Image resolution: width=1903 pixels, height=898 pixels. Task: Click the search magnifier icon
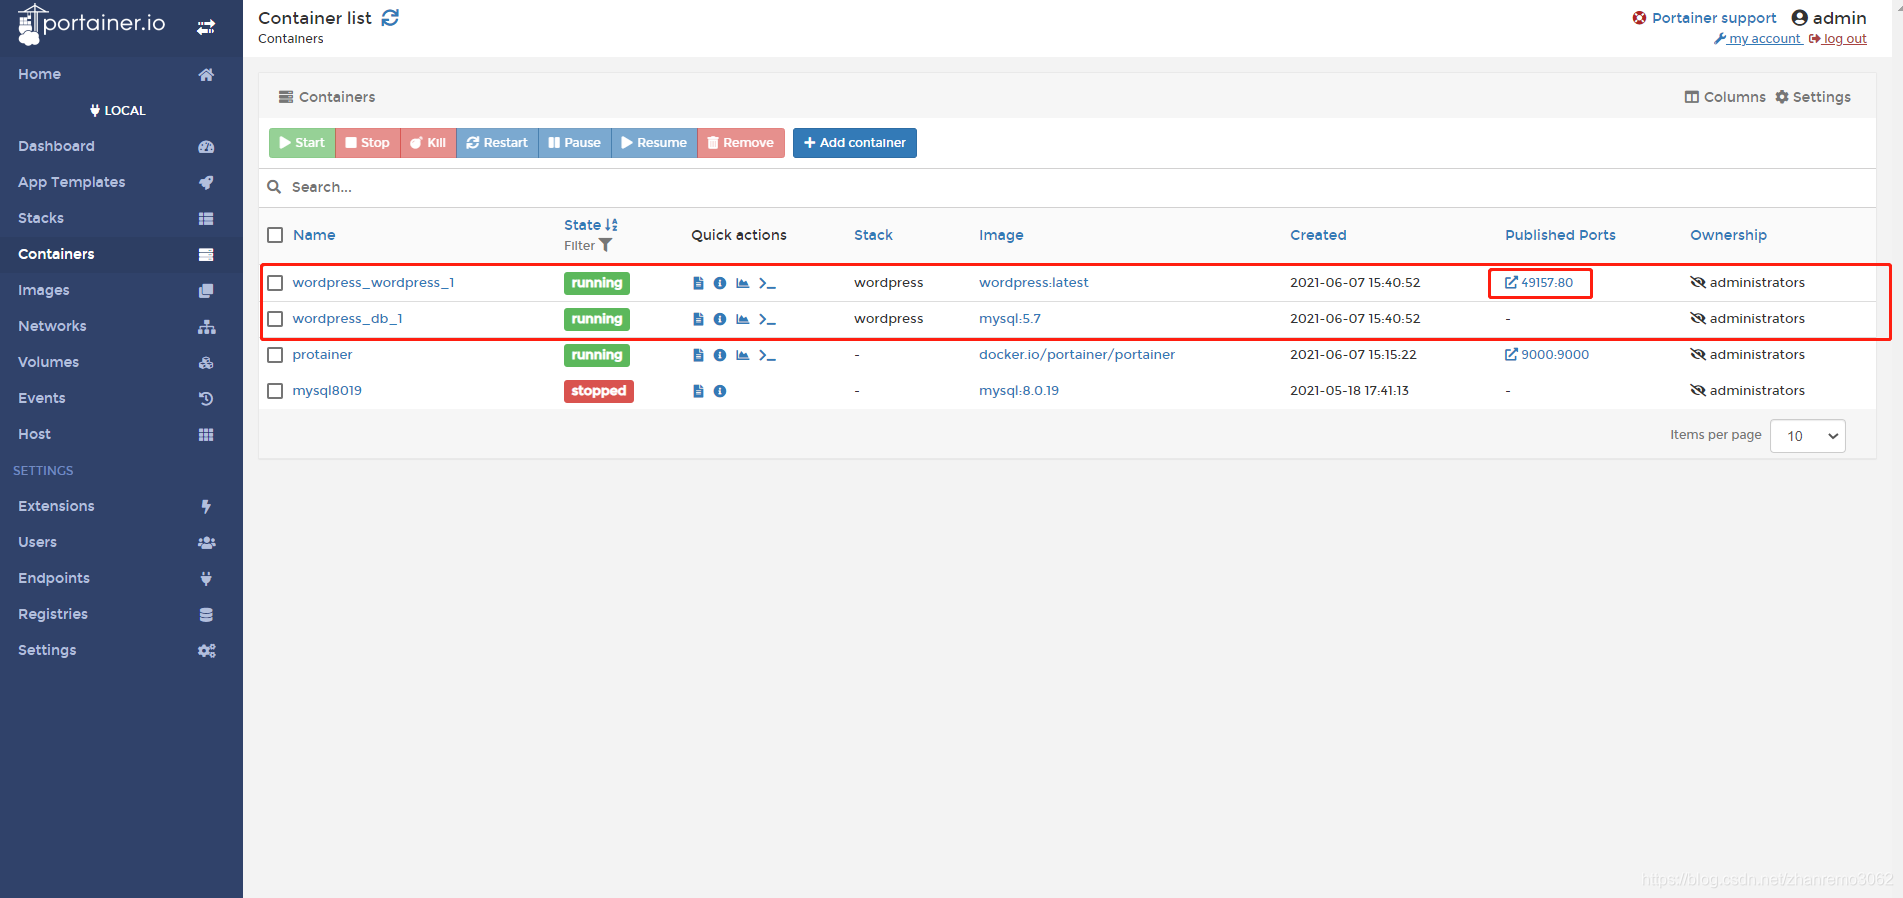(274, 187)
